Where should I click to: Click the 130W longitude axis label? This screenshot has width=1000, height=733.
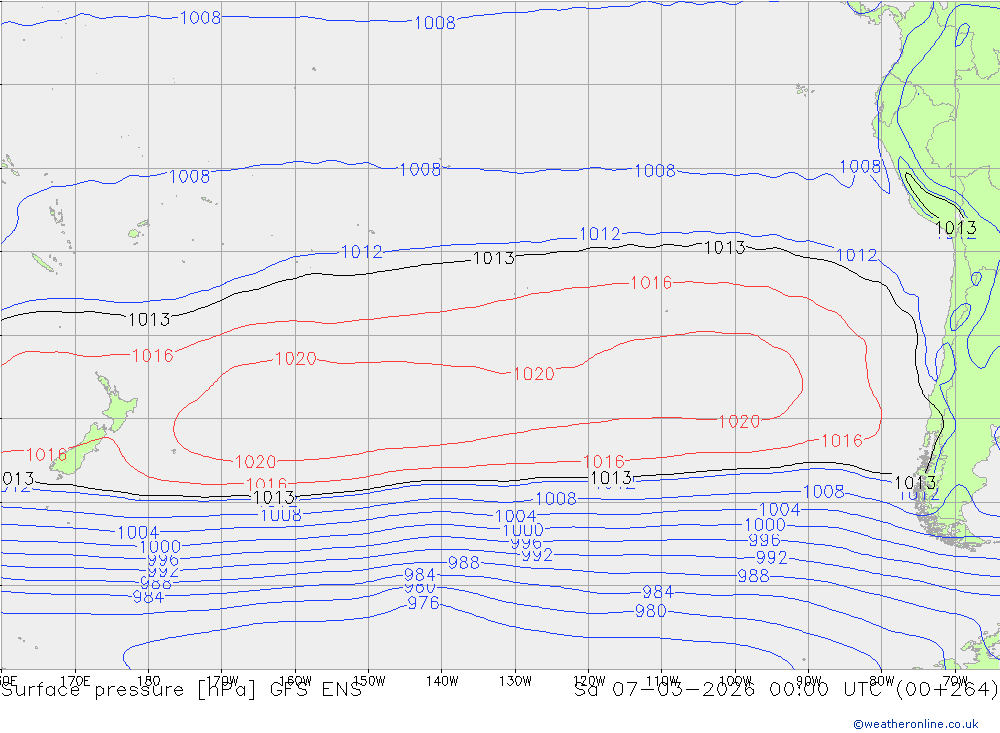[515, 681]
